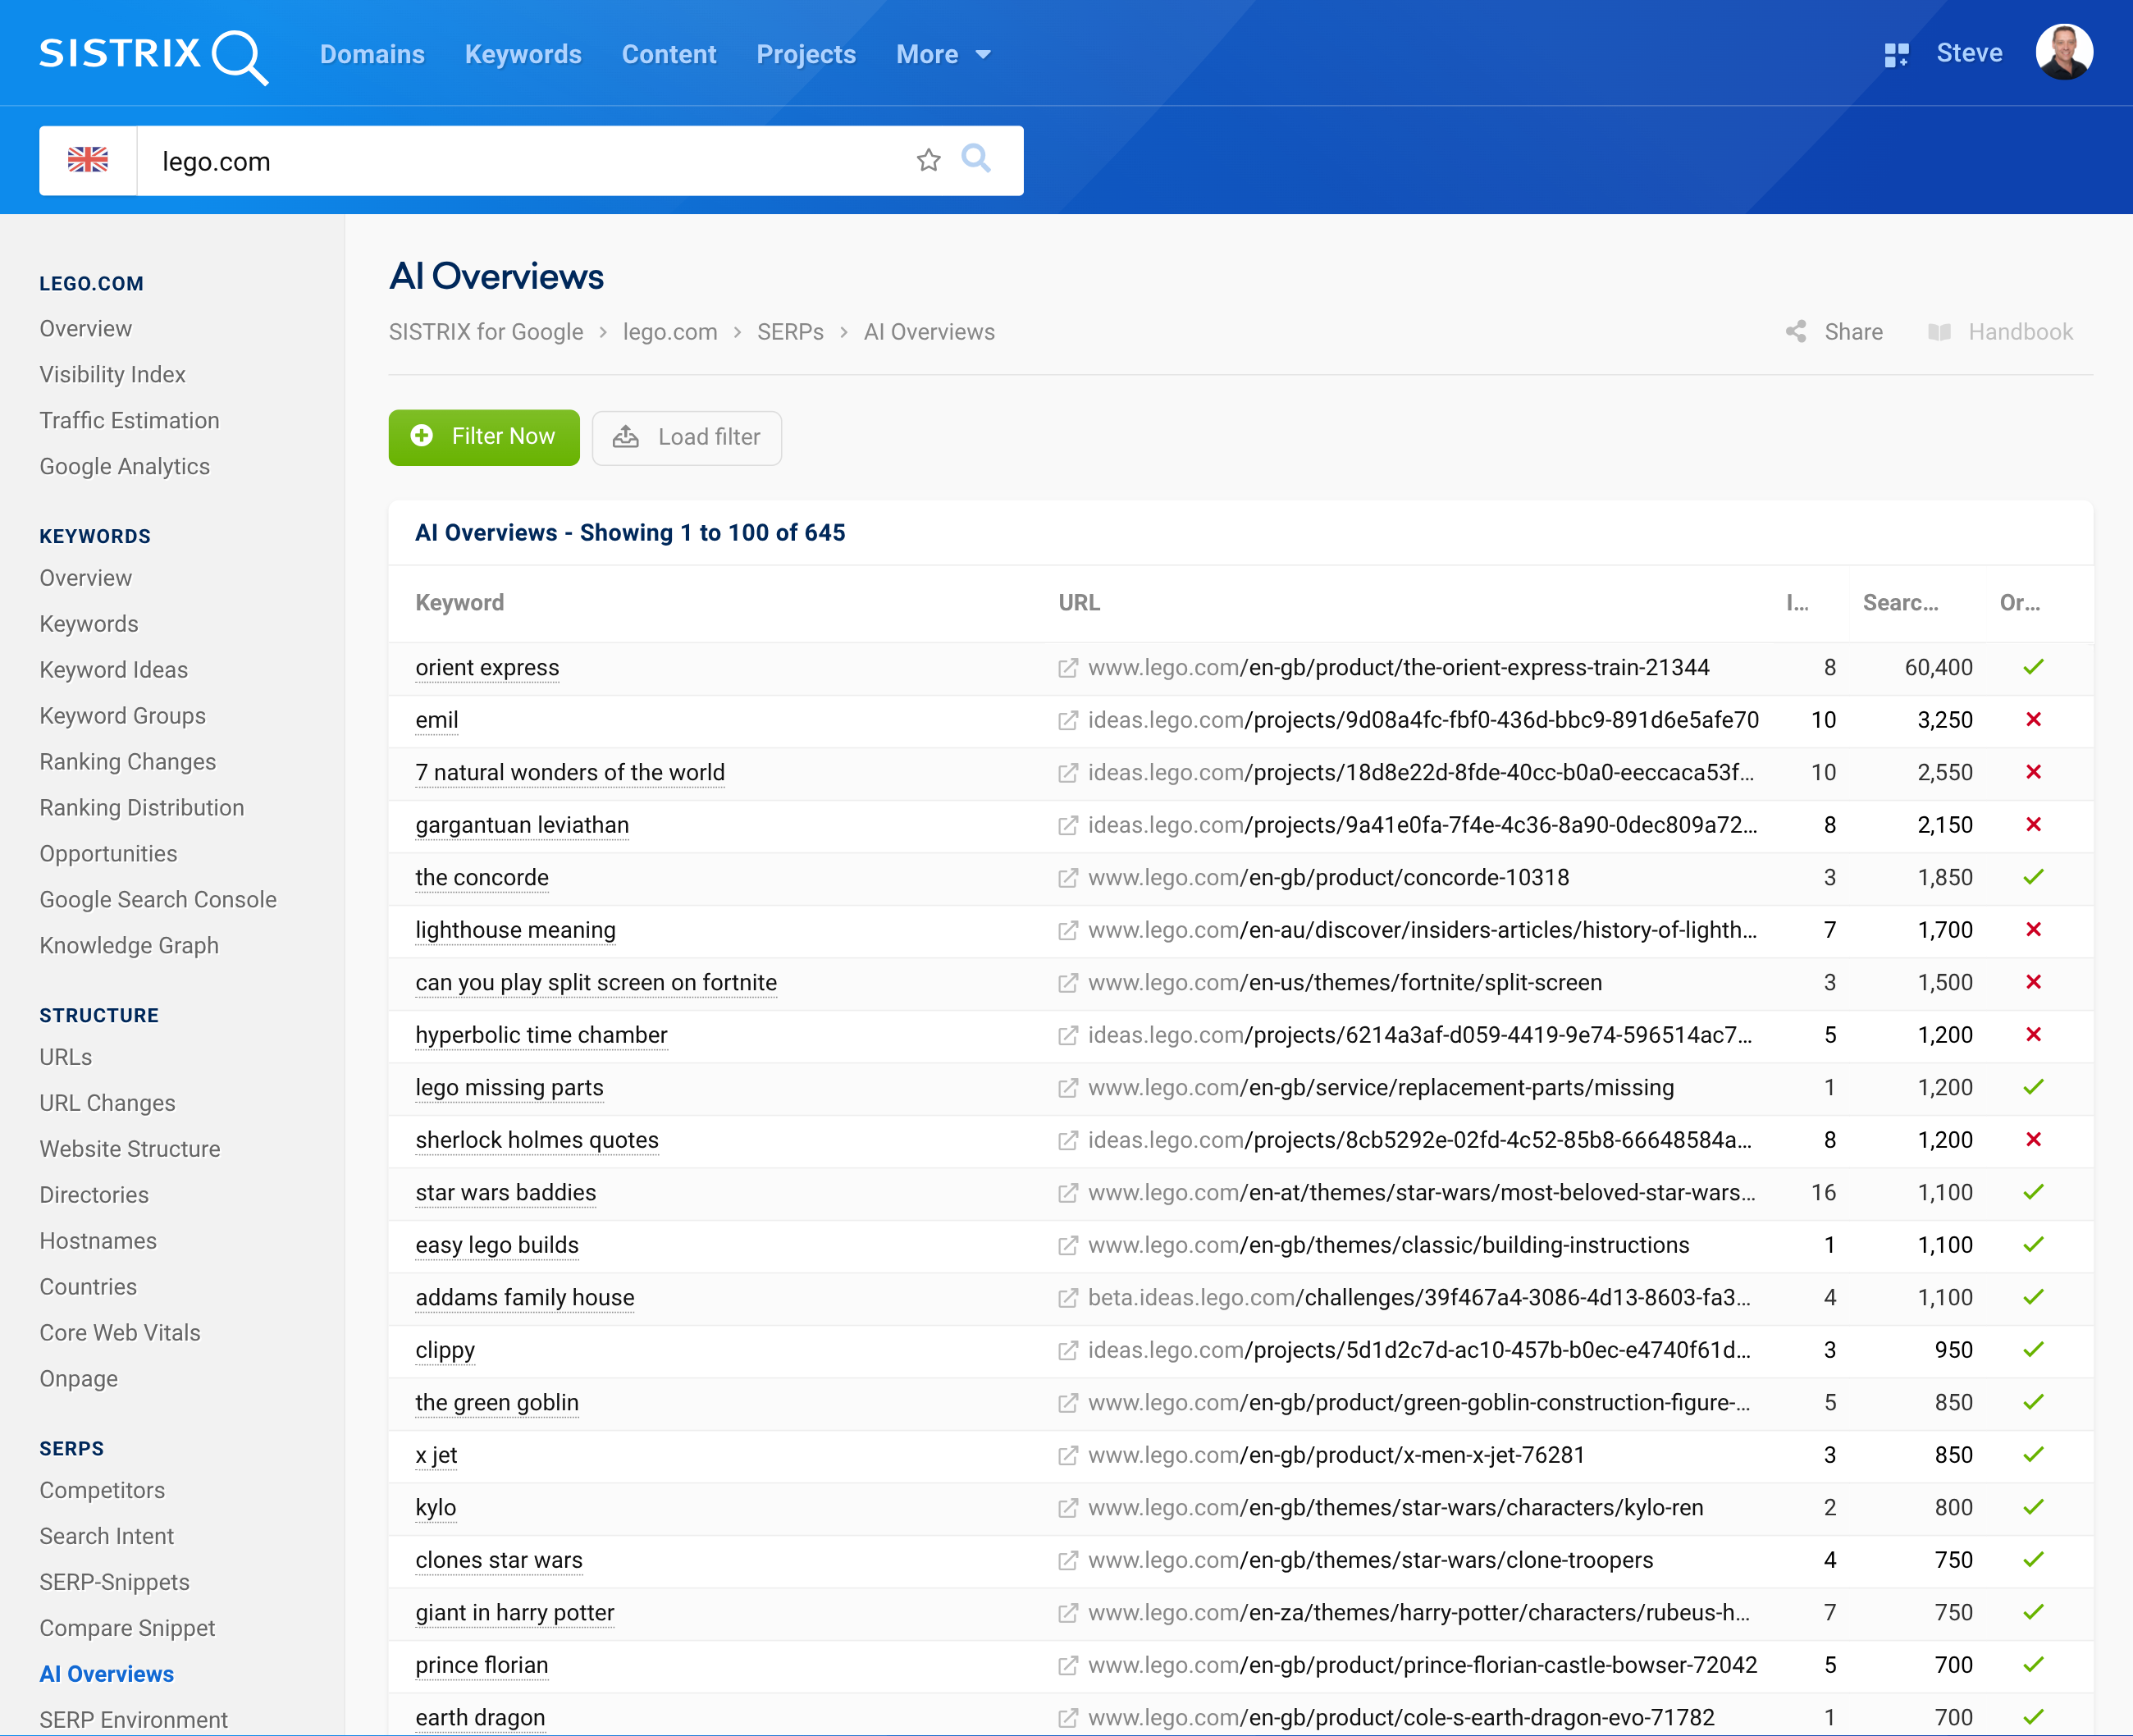Image resolution: width=2133 pixels, height=1736 pixels.
Task: Open the hyperbolic time chamber keyword
Action: (x=541, y=1035)
